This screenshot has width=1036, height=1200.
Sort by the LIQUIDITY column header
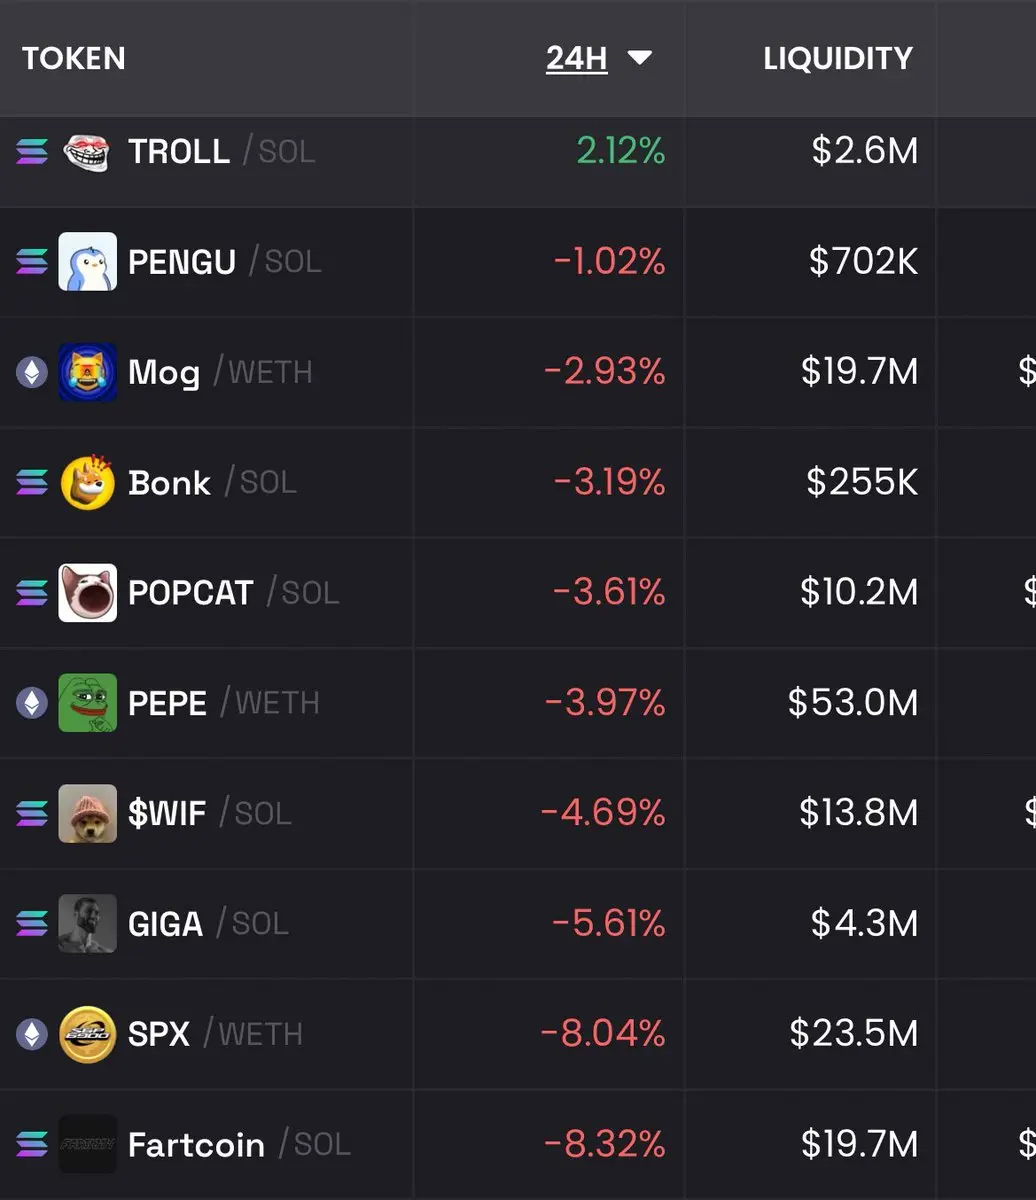pyautogui.click(x=838, y=58)
